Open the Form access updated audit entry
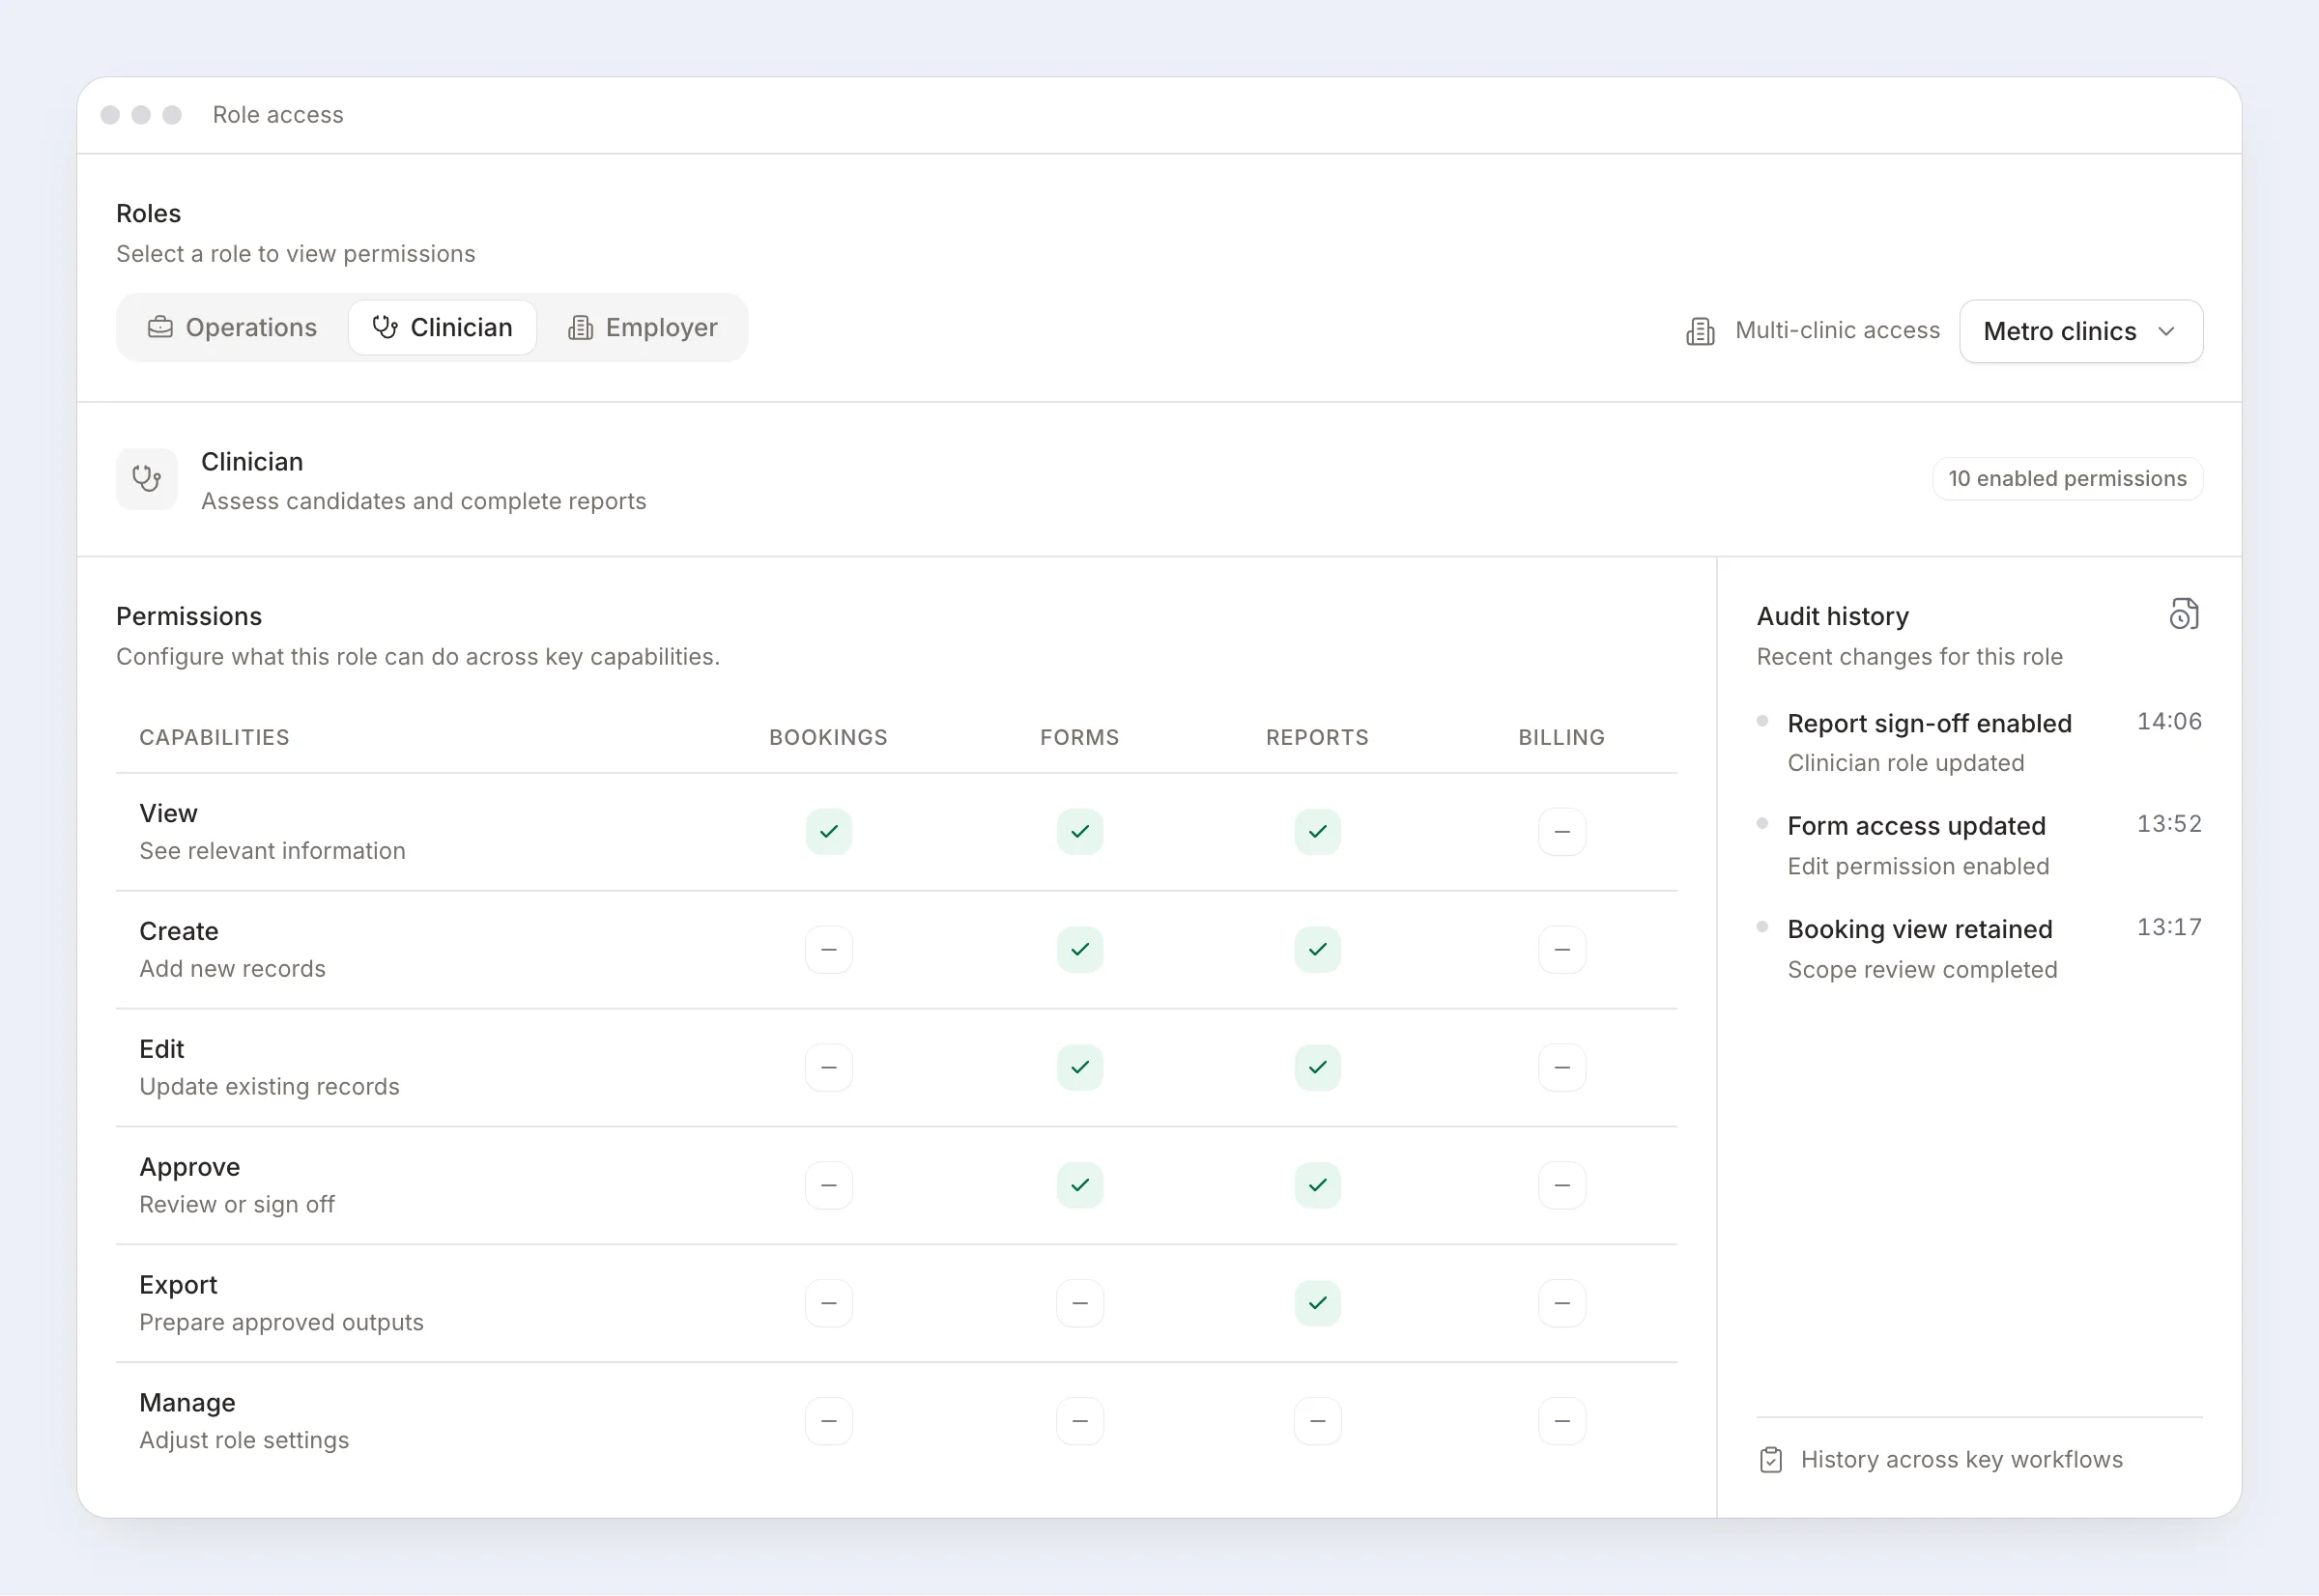 click(x=1979, y=846)
